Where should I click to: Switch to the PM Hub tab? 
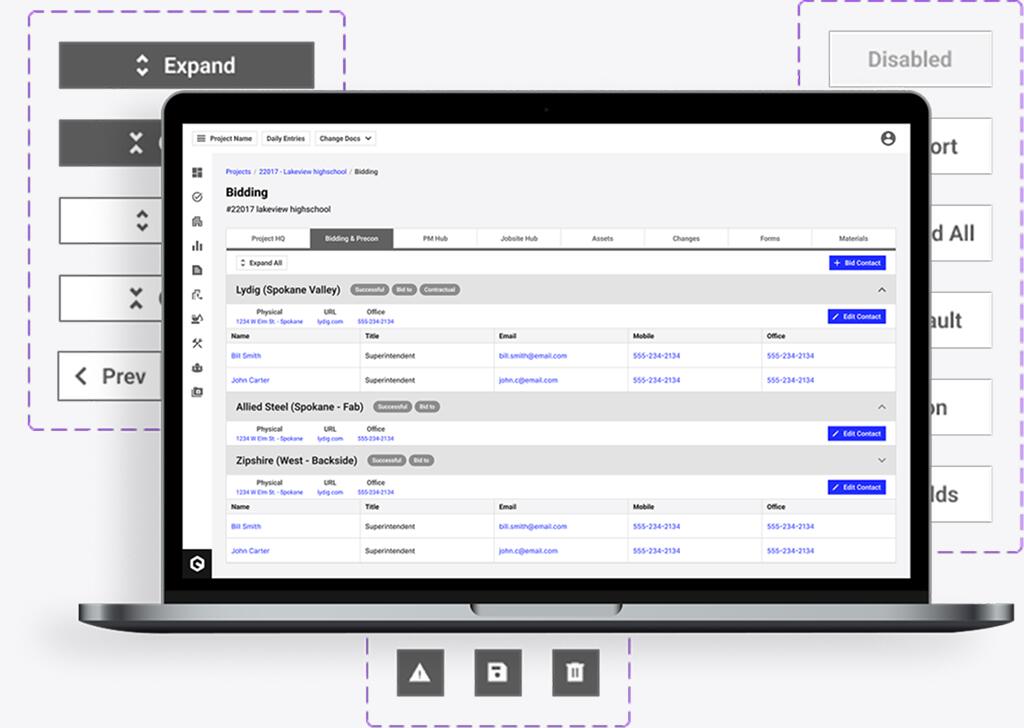(x=435, y=239)
